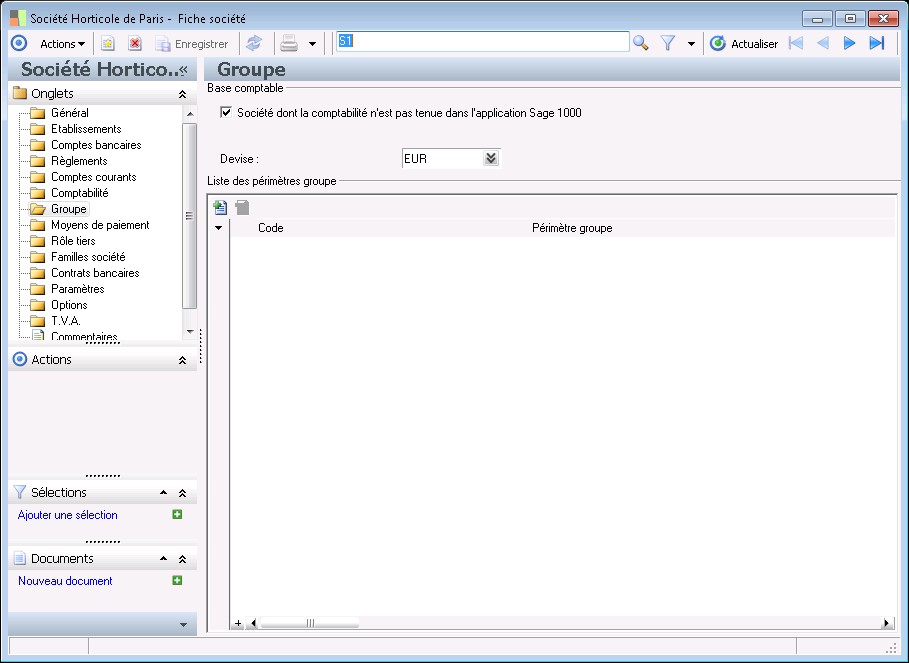Open the T.V.A. folder item
The height and width of the screenshot is (663, 909).
(65, 321)
